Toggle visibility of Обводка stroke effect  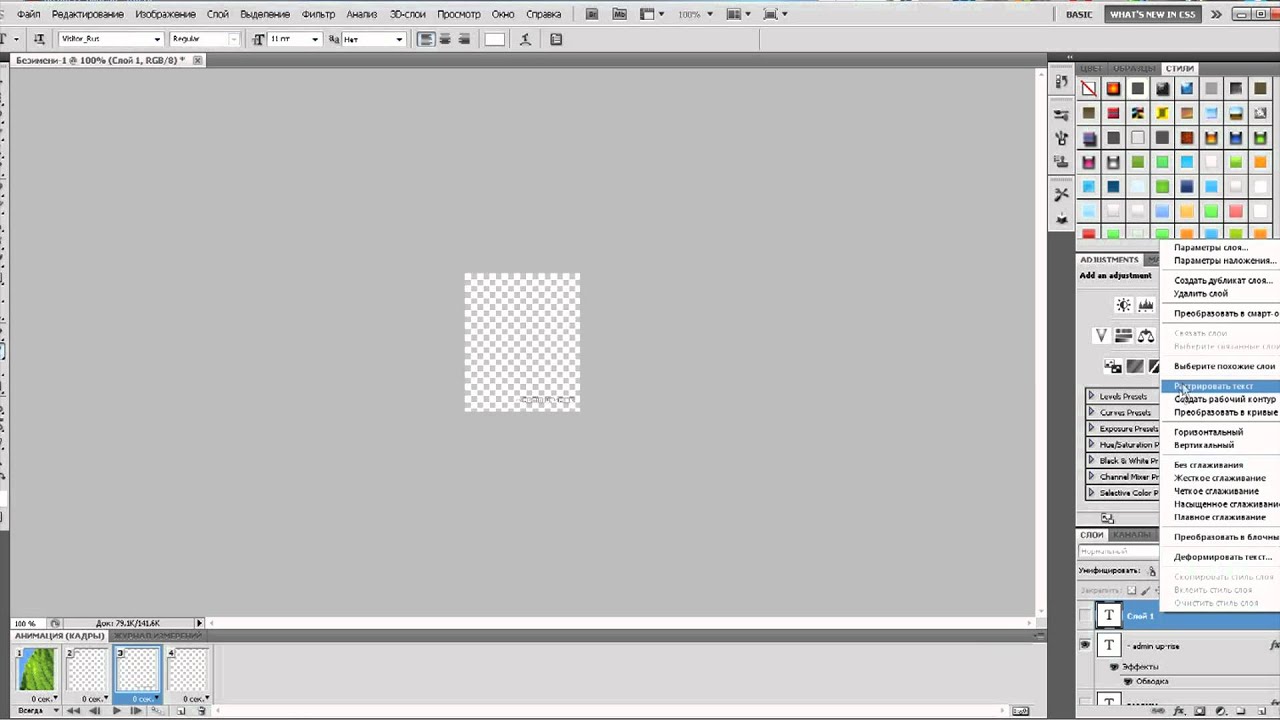(x=1129, y=681)
